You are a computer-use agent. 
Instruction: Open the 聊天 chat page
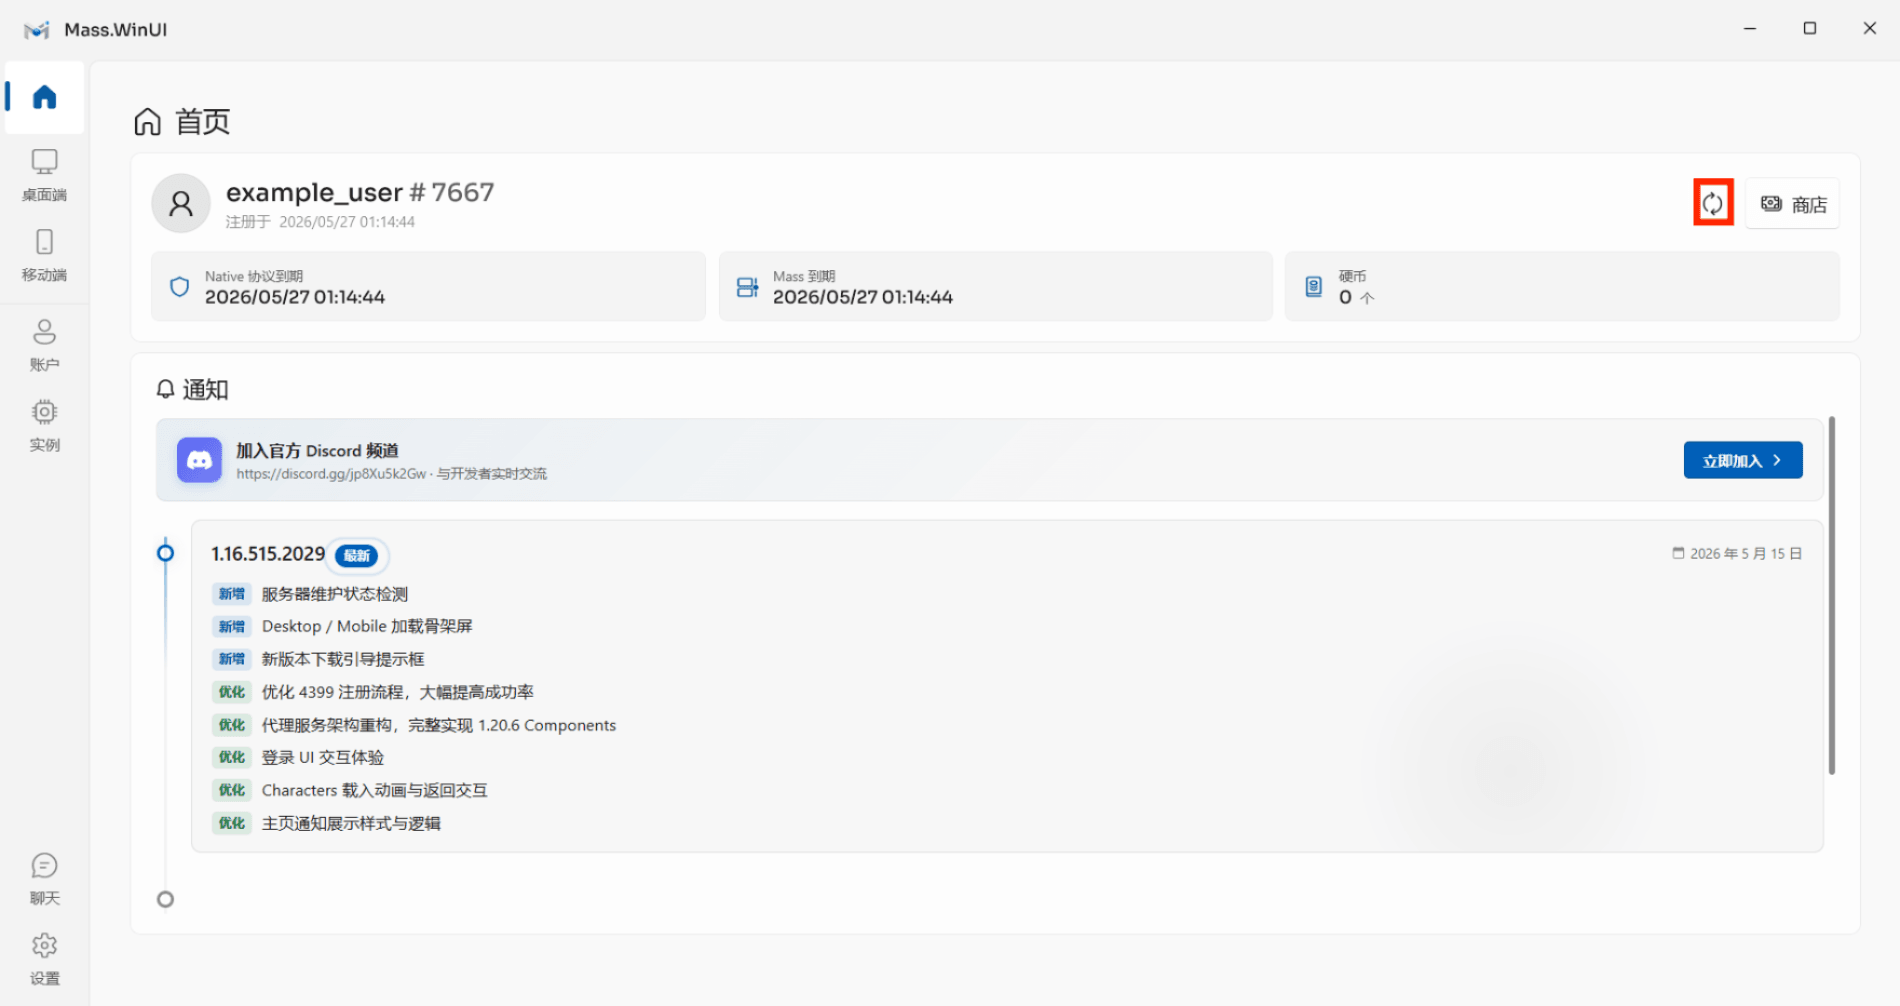click(x=44, y=879)
